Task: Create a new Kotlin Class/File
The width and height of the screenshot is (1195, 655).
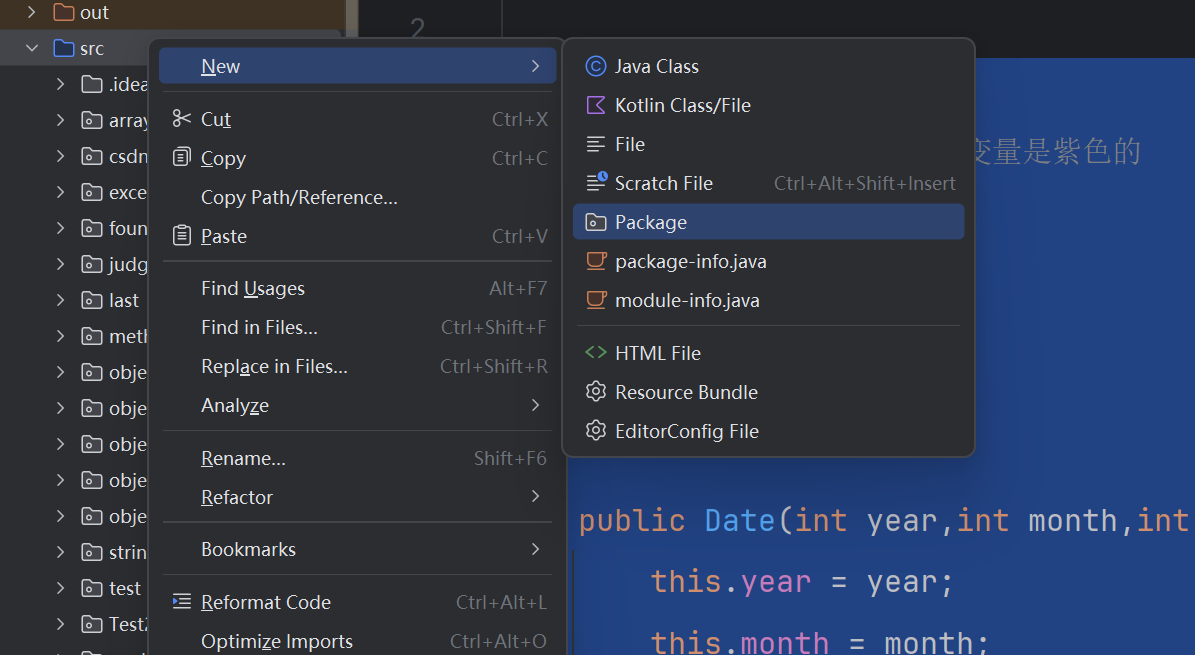Action: click(768, 105)
